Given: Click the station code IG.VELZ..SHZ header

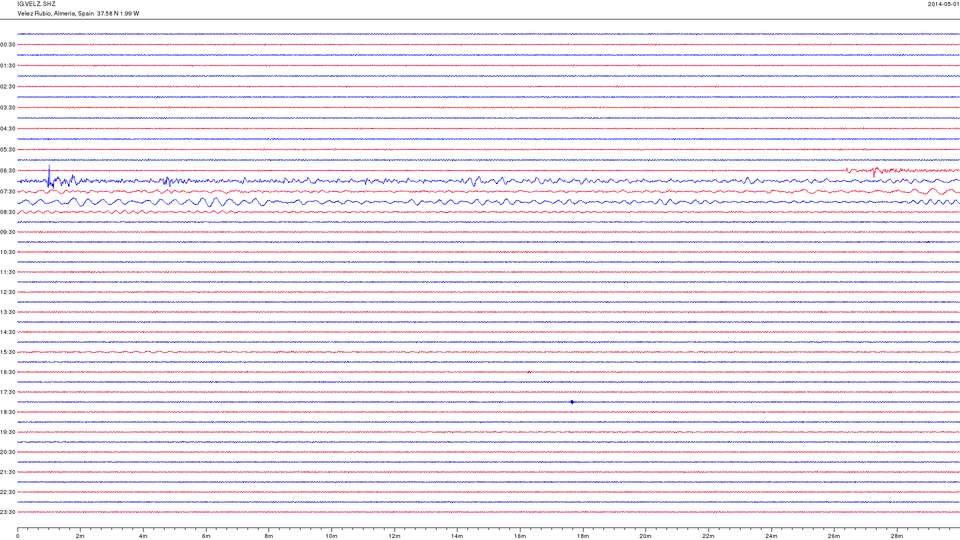Looking at the screenshot, I should 36,4.
